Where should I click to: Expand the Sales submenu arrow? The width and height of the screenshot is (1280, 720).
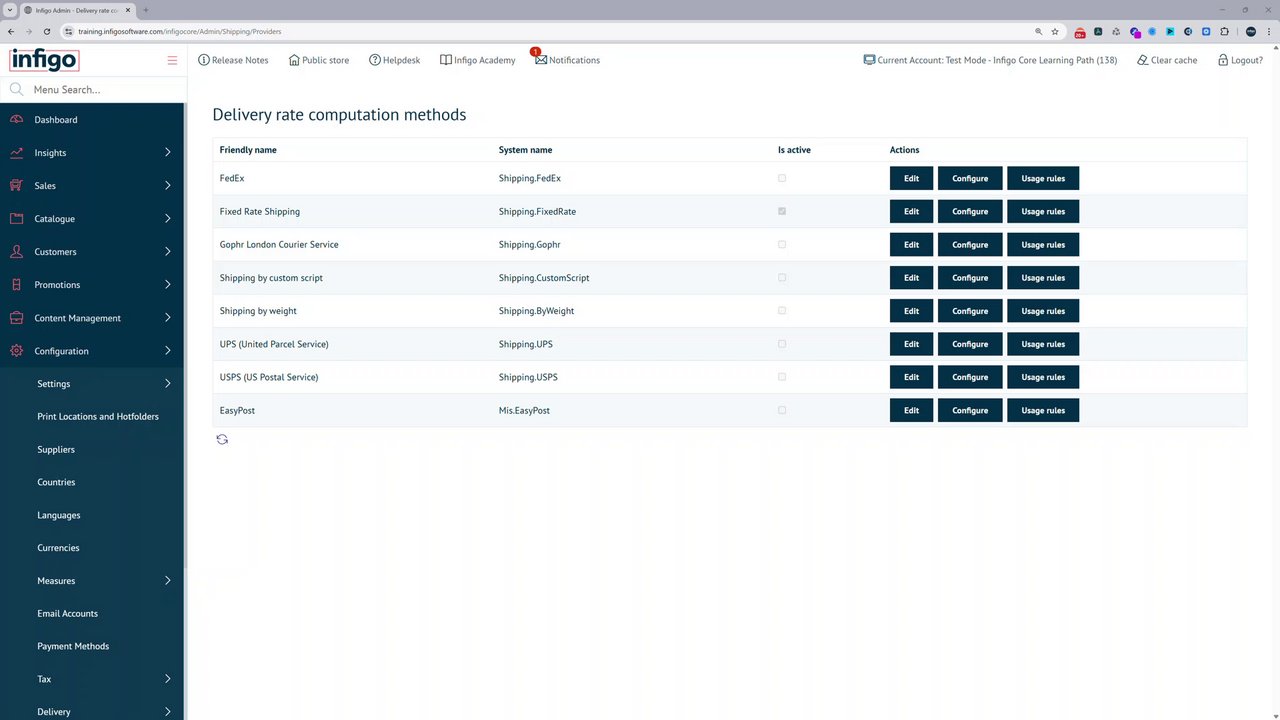168,186
